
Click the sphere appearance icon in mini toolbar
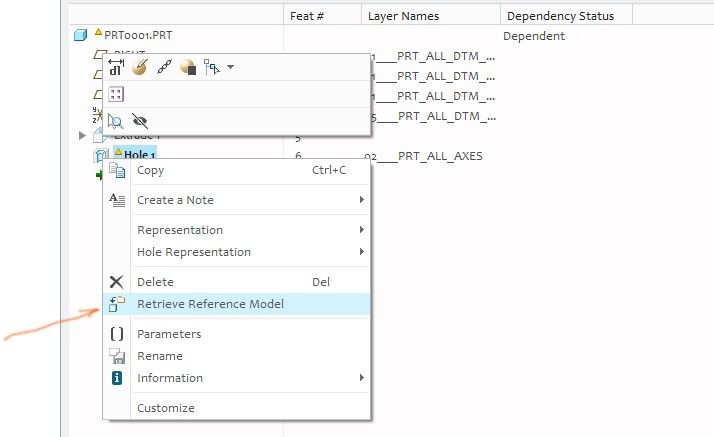(188, 67)
